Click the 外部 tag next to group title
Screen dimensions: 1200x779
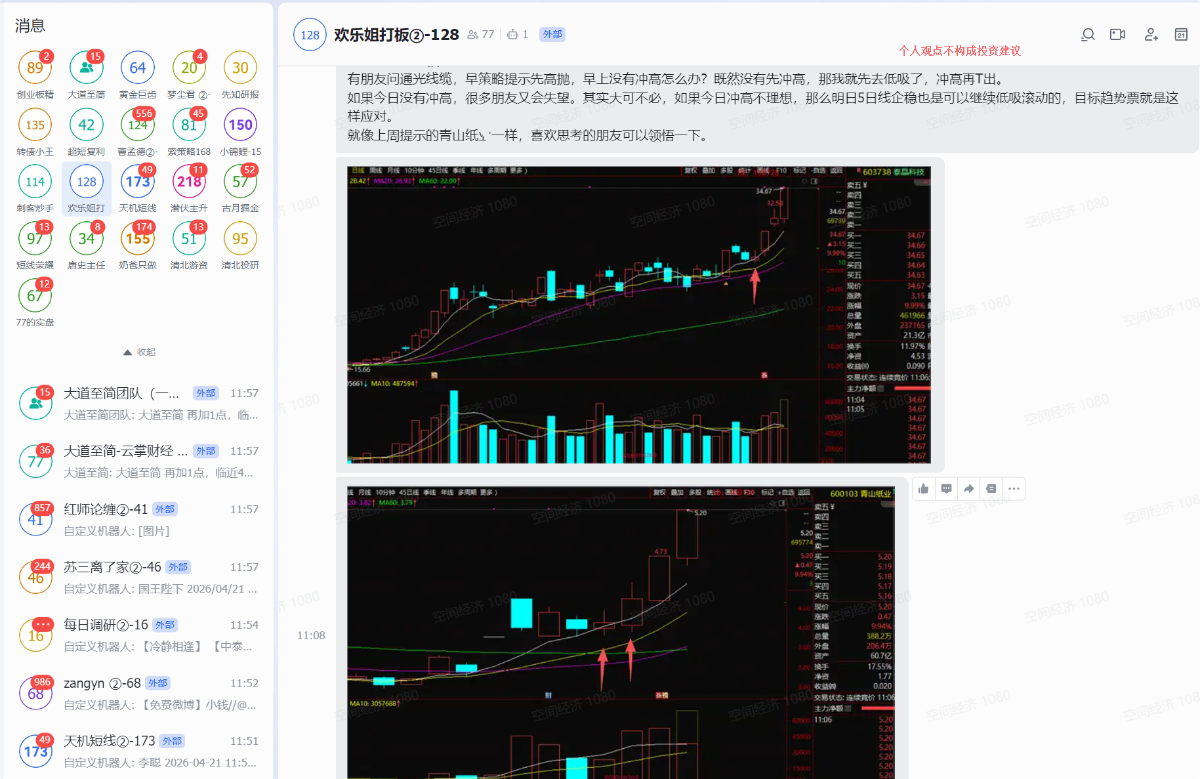tap(552, 35)
